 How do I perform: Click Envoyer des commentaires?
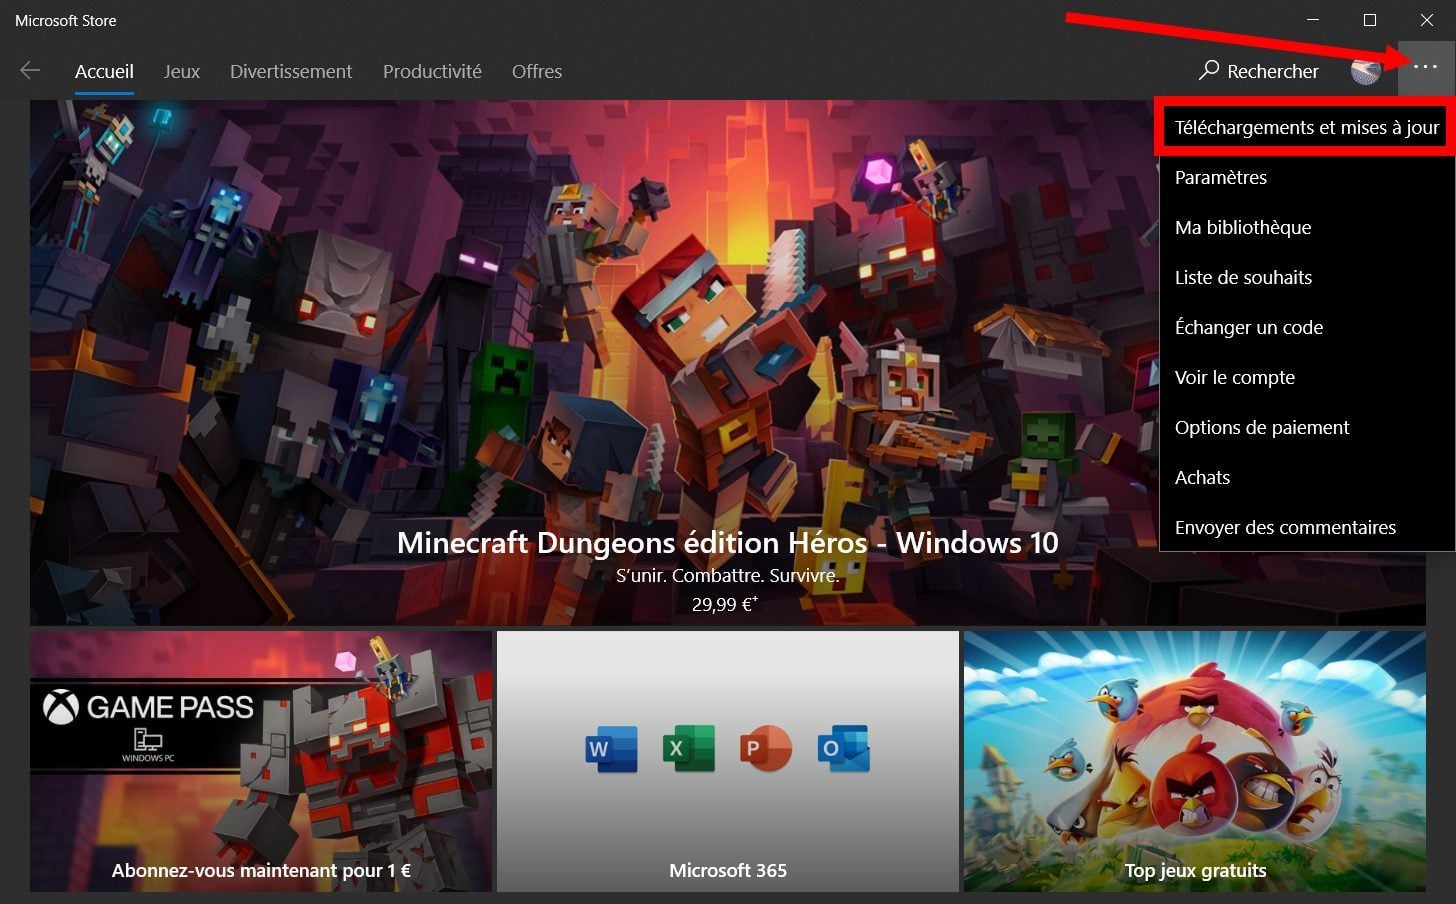pos(1285,527)
